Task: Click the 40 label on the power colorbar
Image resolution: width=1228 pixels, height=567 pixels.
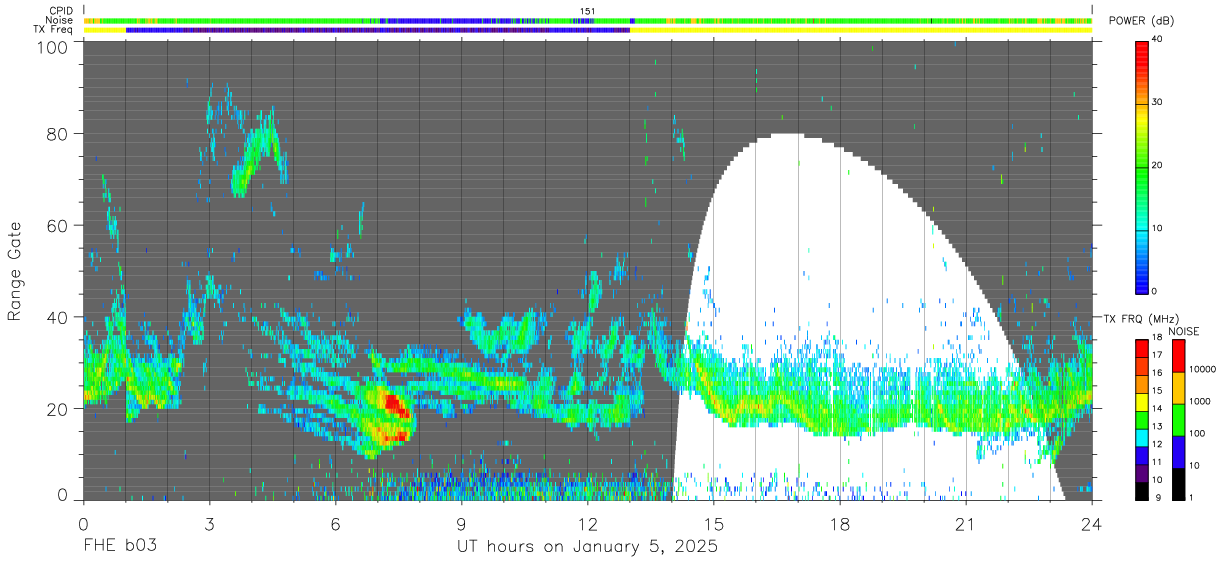Action: point(1158,40)
